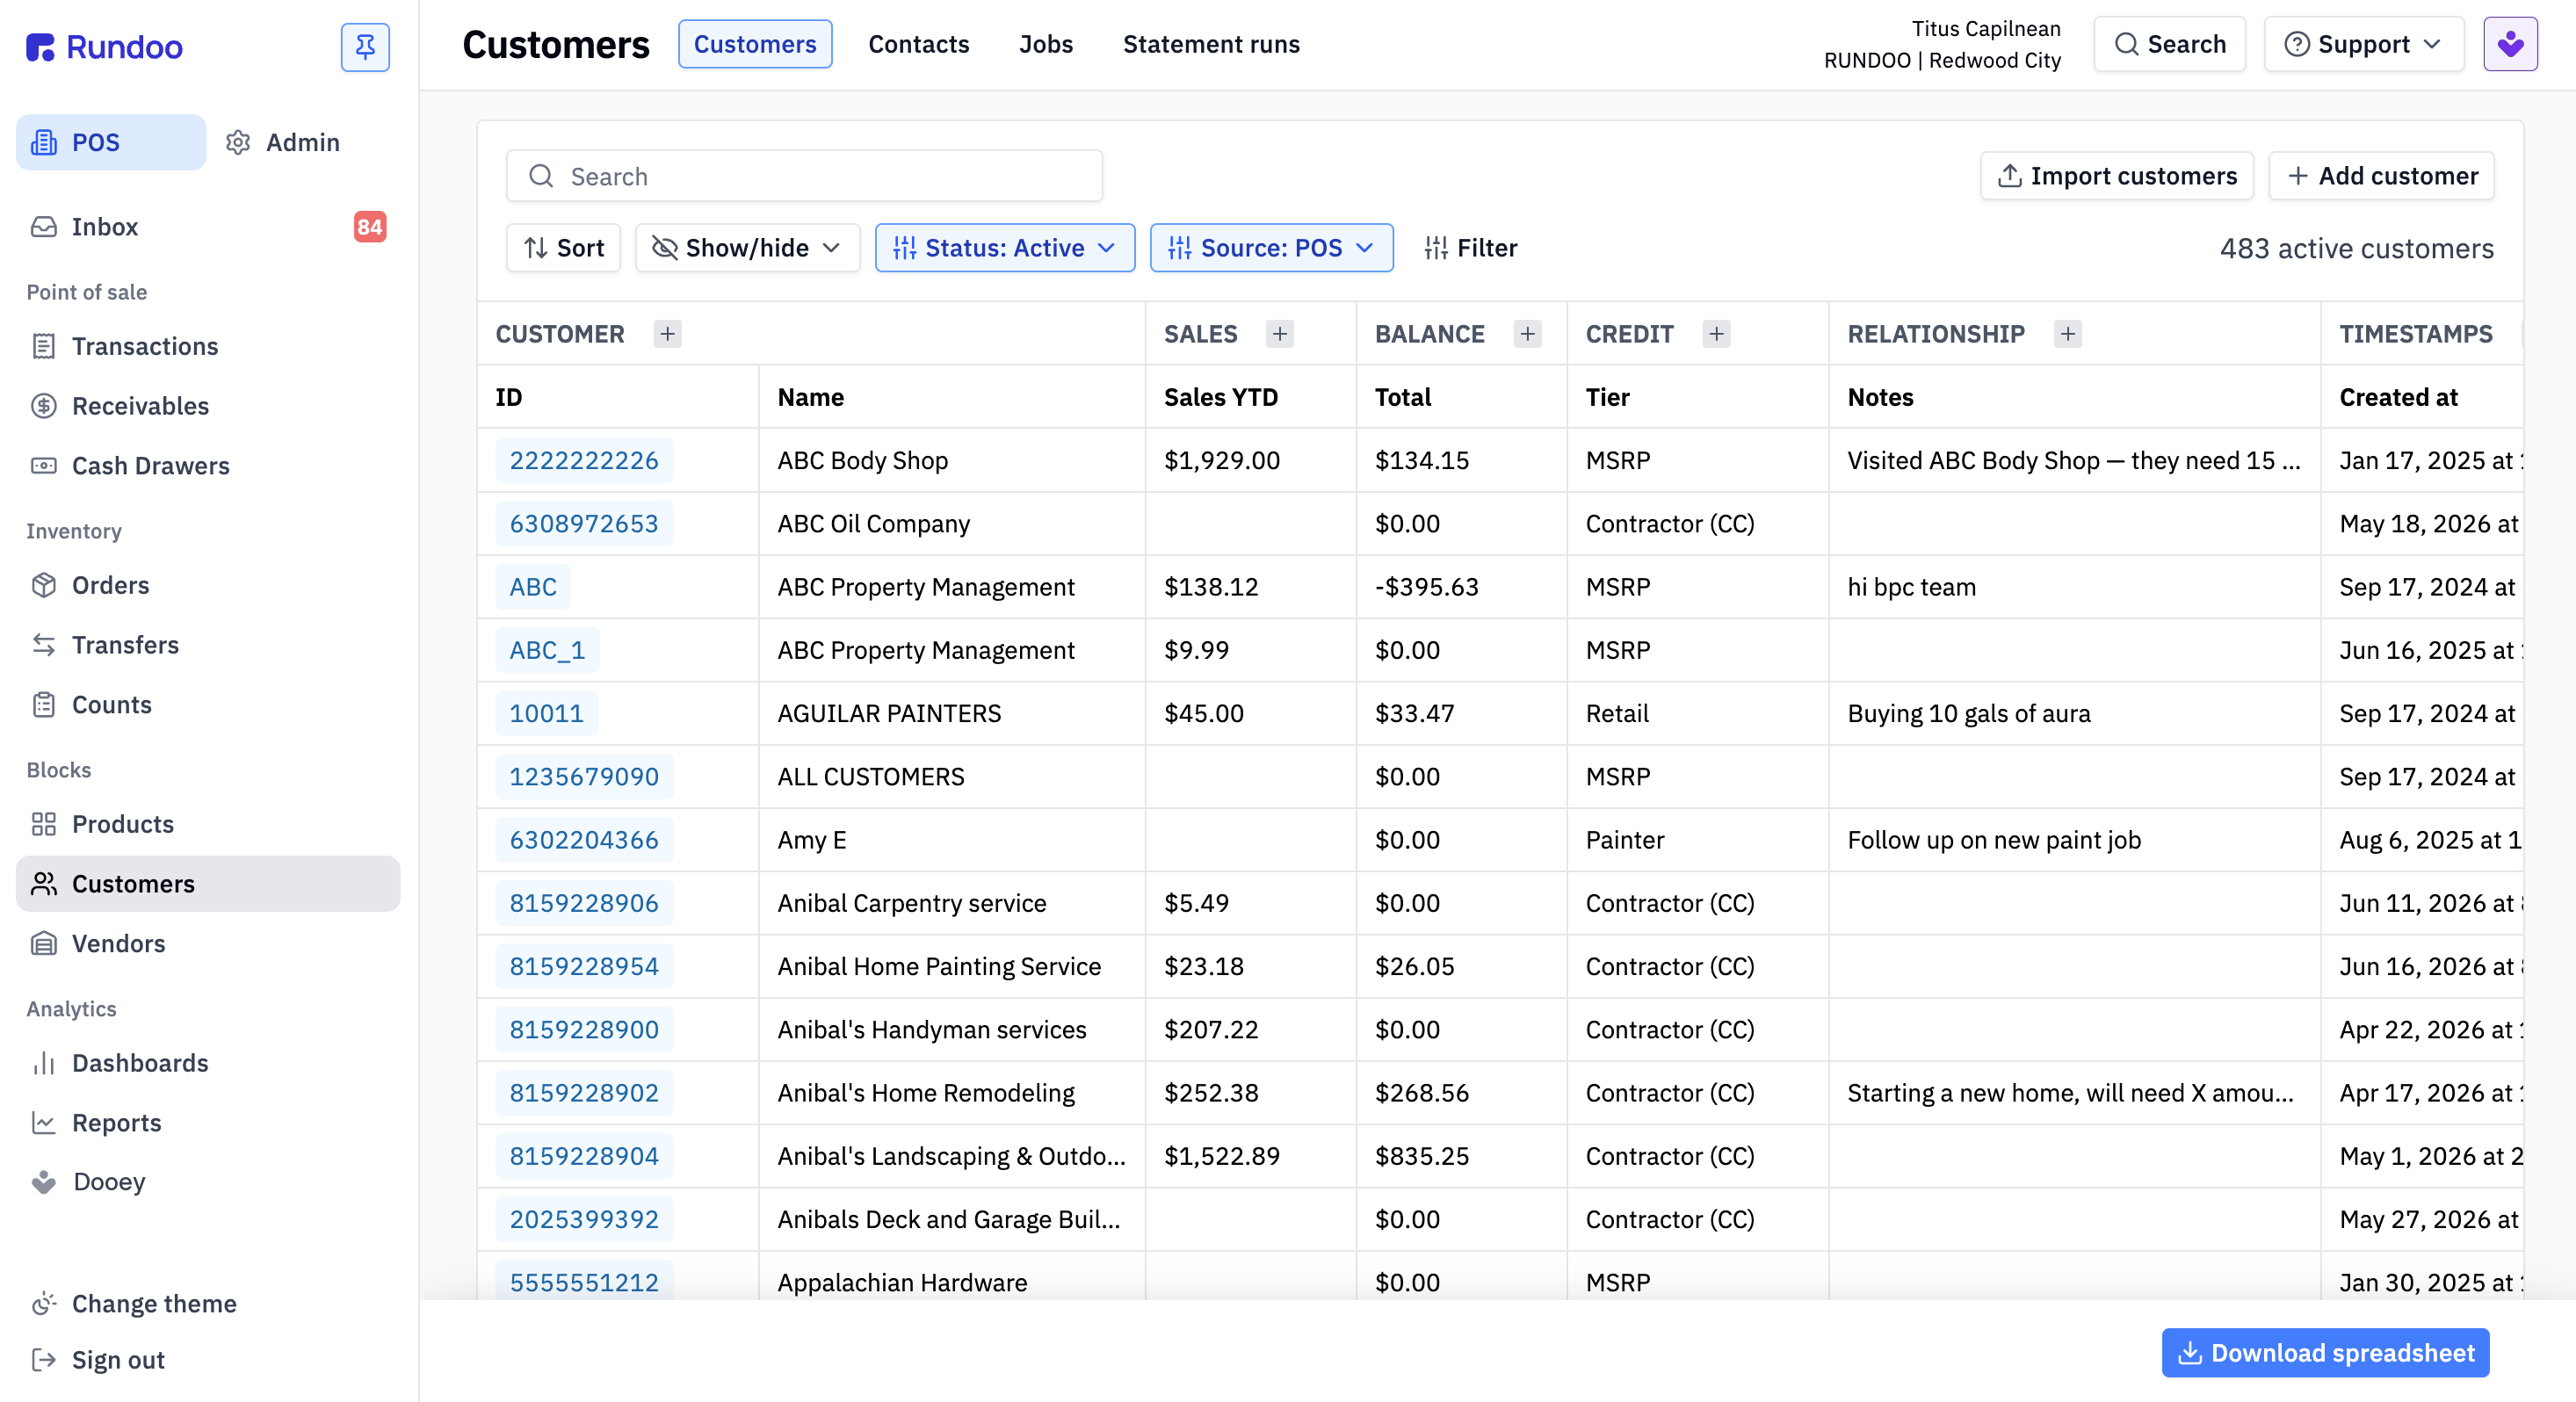Open the Sort options
This screenshot has height=1402, width=2576.
click(563, 248)
